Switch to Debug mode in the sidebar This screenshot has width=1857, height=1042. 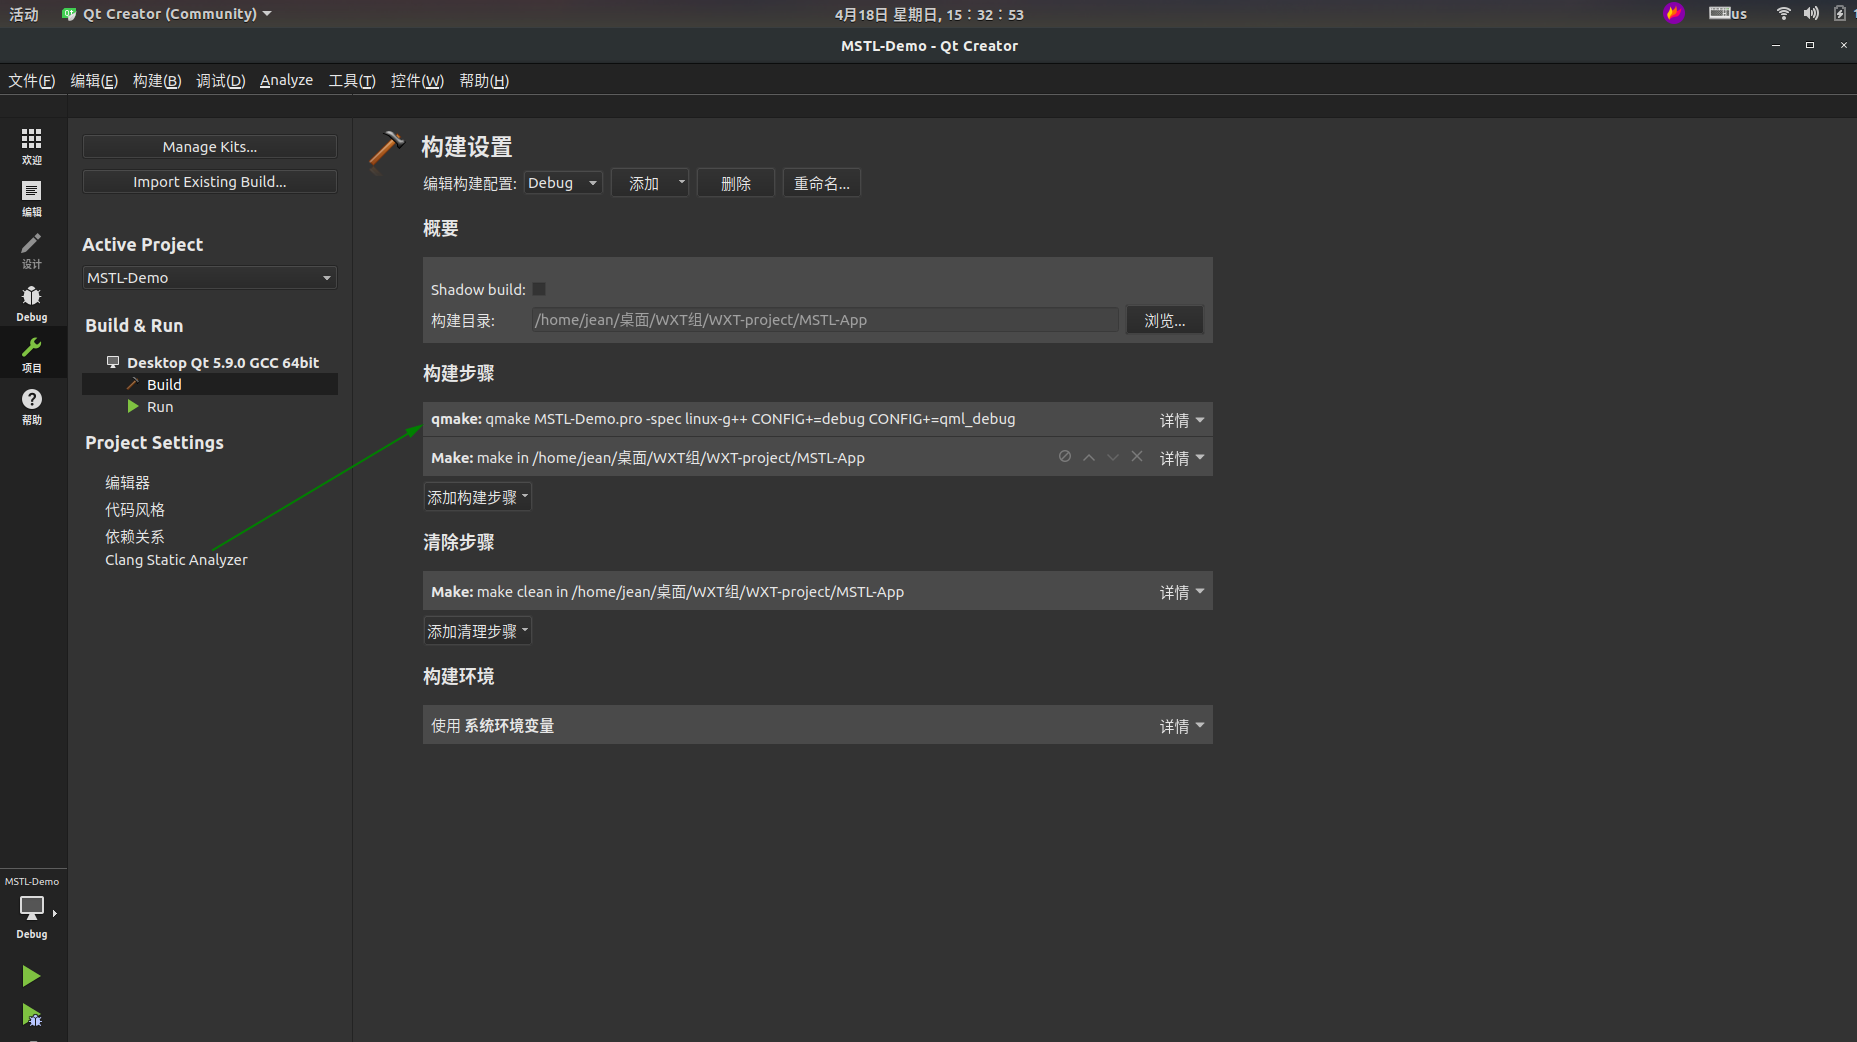(32, 302)
